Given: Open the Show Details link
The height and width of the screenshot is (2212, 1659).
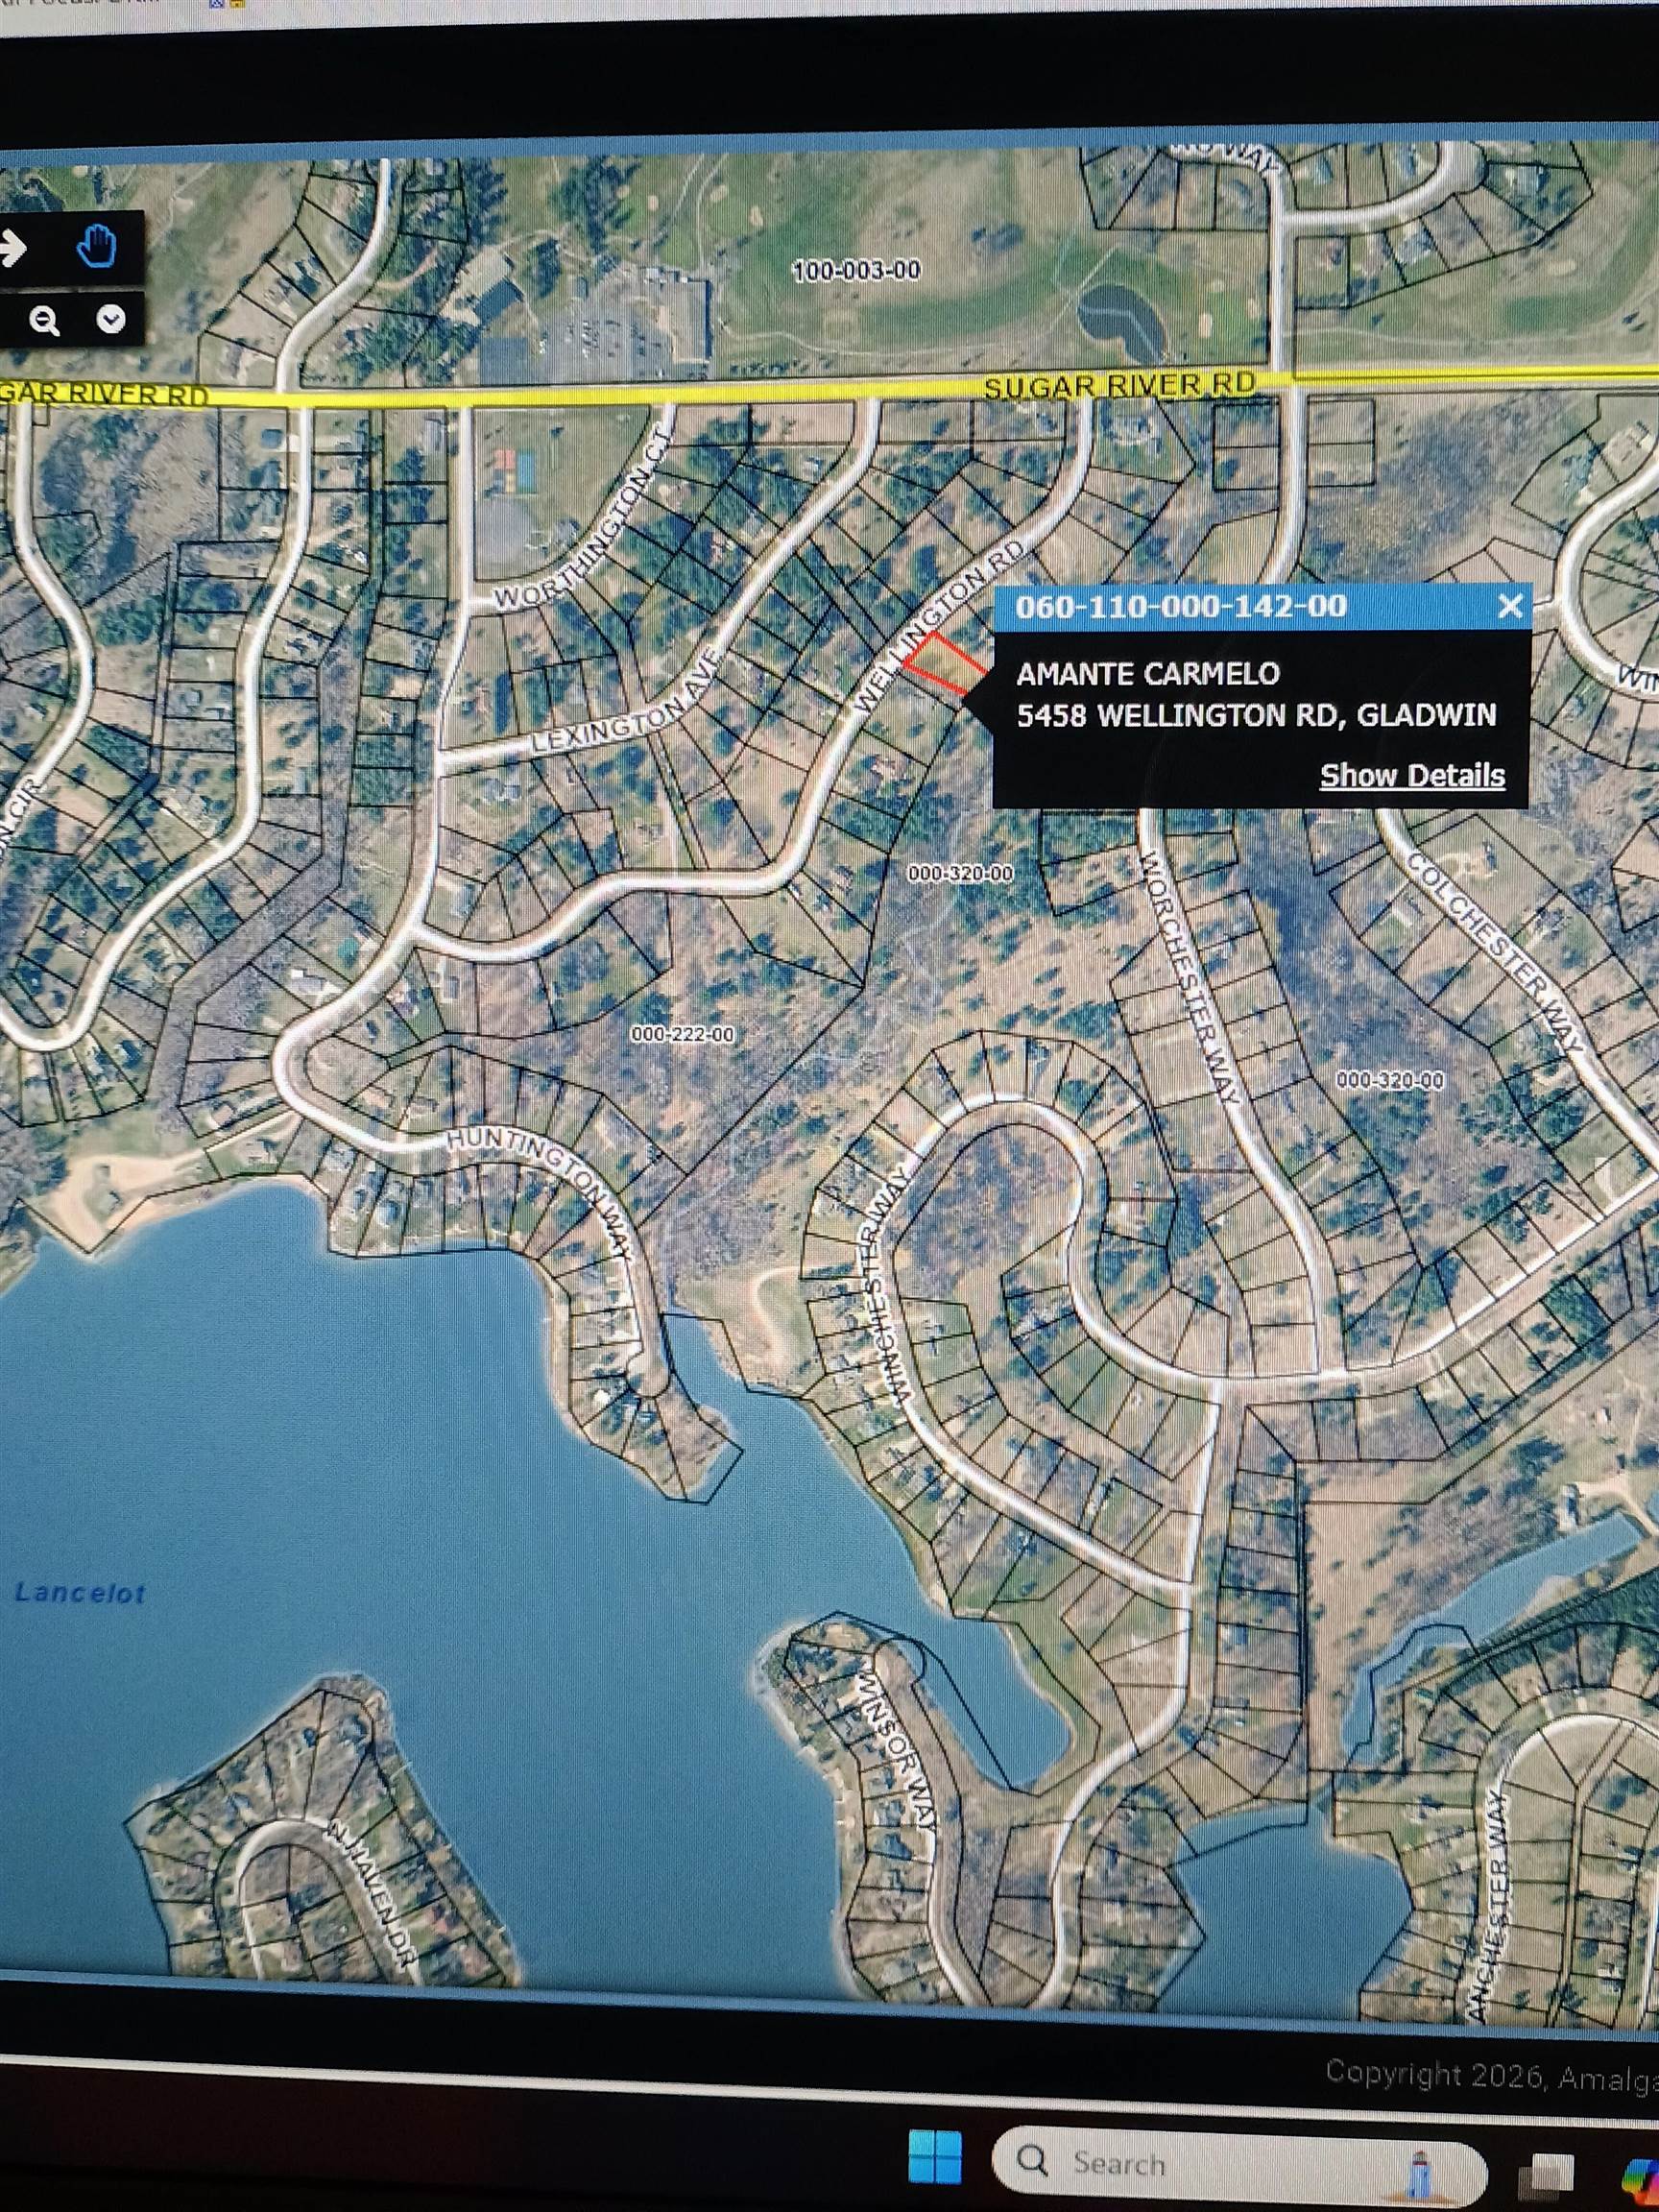Looking at the screenshot, I should coord(1411,776).
